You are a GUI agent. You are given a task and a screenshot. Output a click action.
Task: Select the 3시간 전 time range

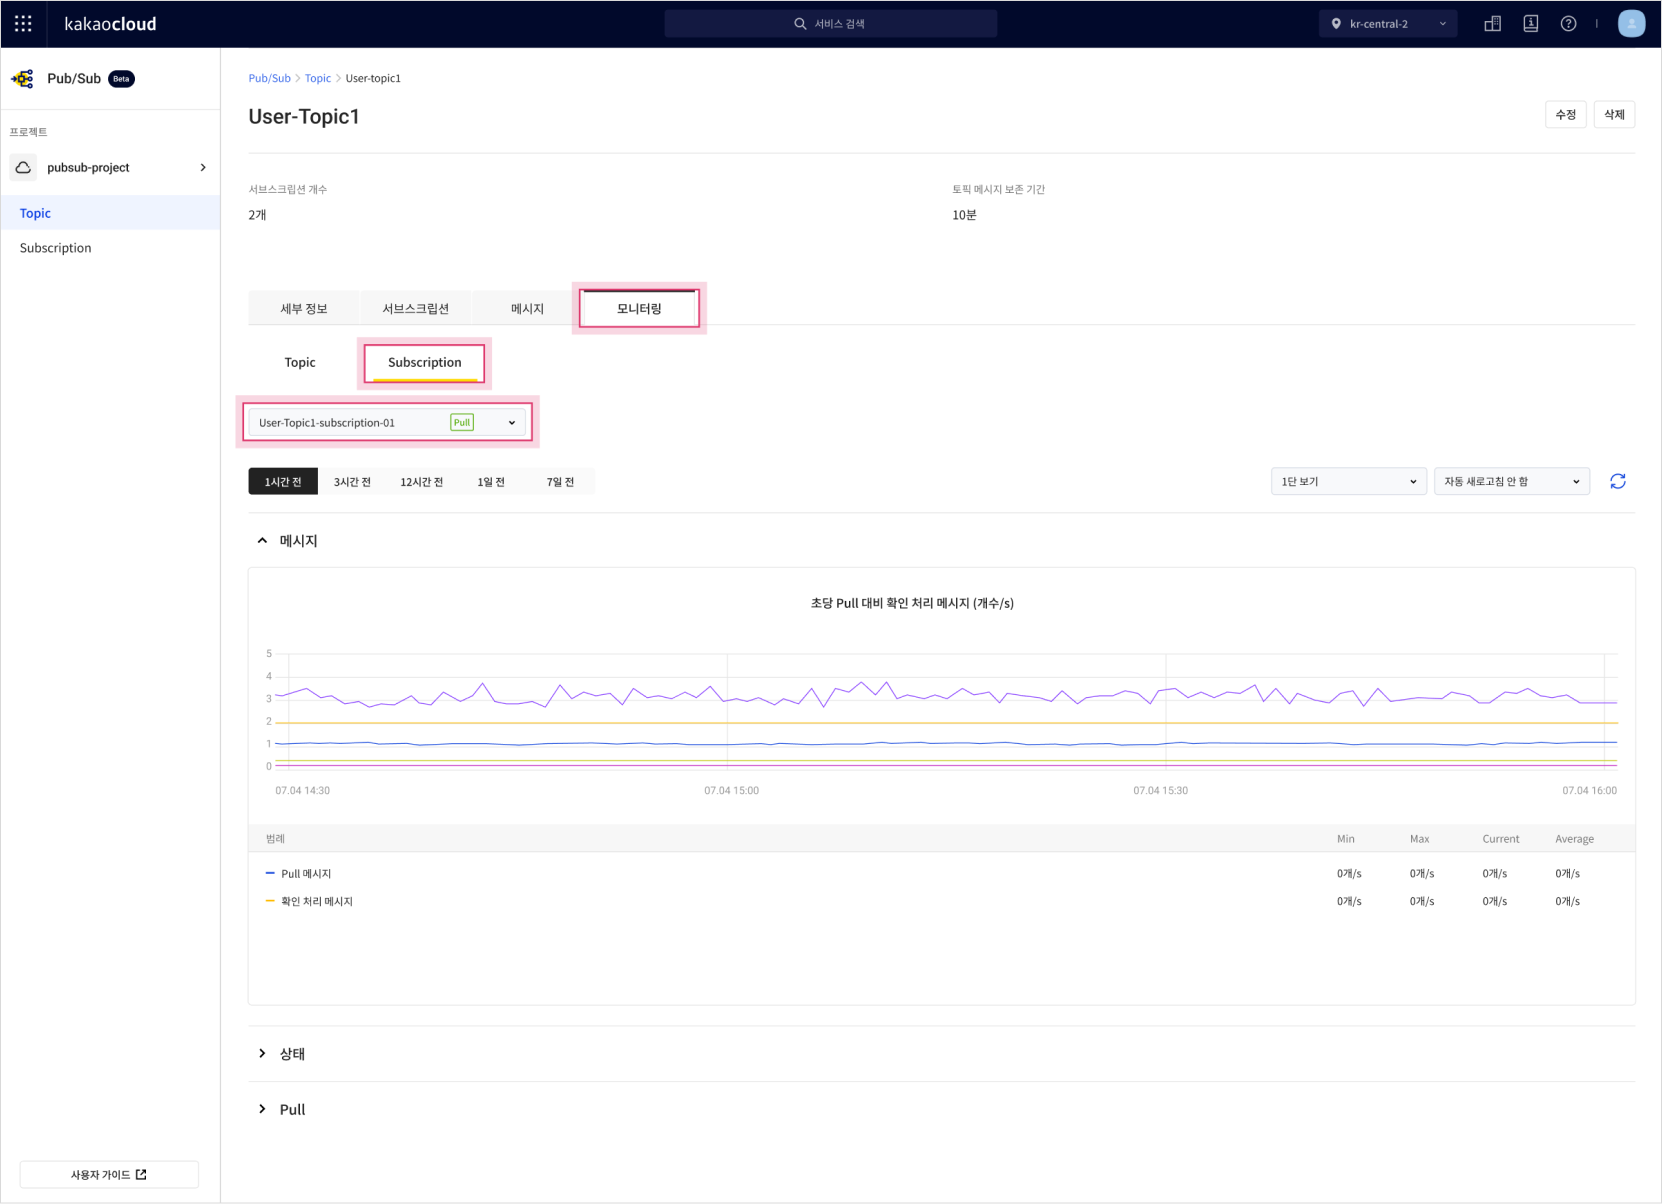pyautogui.click(x=352, y=482)
